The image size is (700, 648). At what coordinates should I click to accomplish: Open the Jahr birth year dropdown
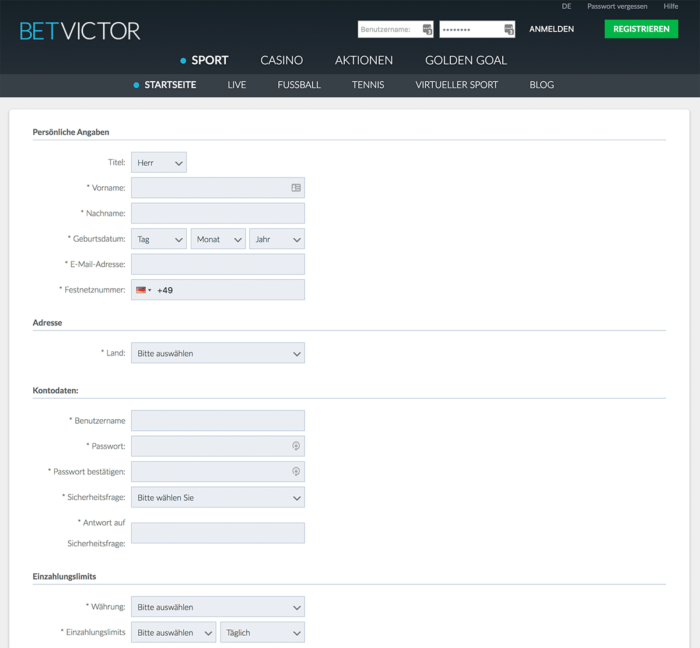tap(277, 239)
